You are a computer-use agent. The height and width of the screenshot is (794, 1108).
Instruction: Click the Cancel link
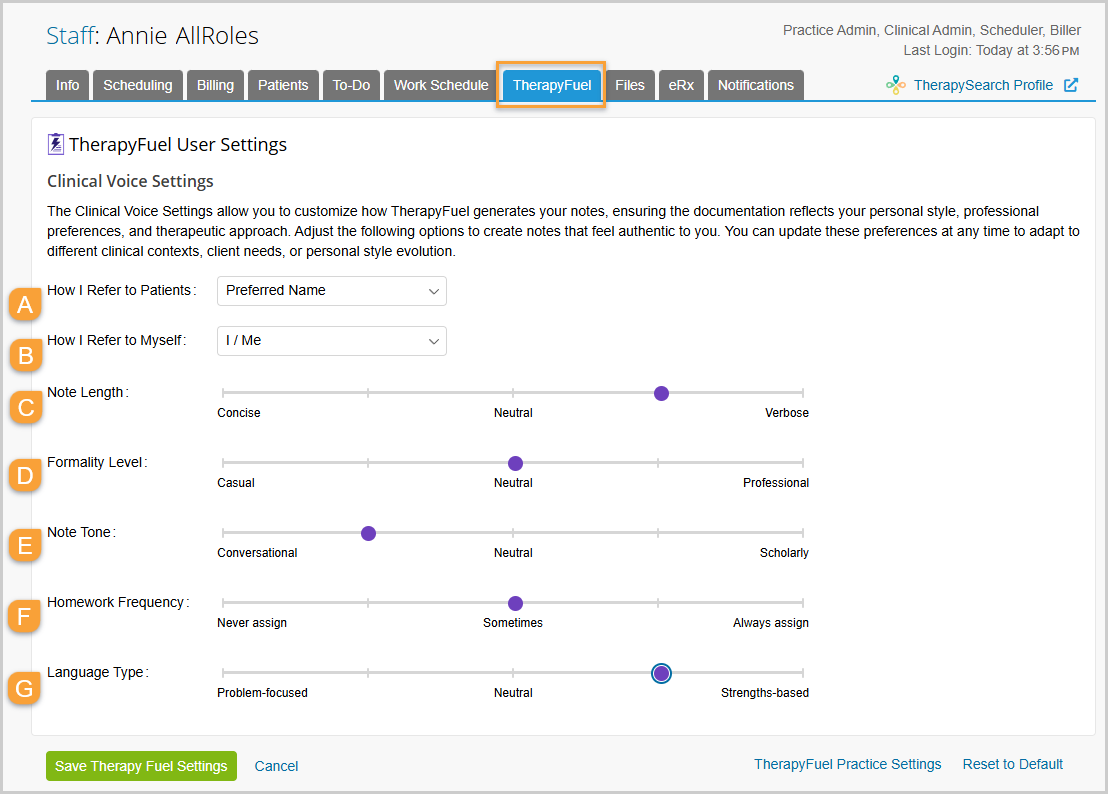[x=276, y=766]
